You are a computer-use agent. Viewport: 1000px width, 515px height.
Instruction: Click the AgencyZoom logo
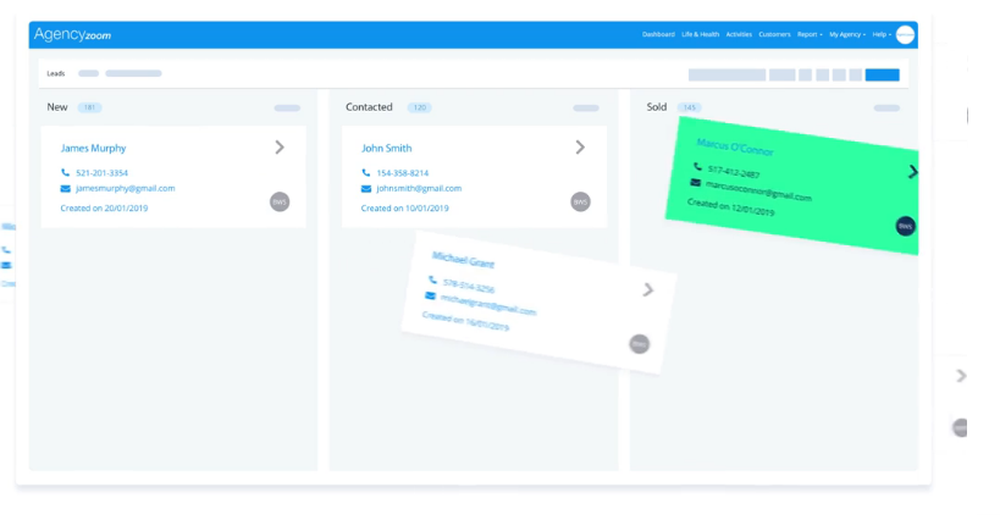coord(72,34)
